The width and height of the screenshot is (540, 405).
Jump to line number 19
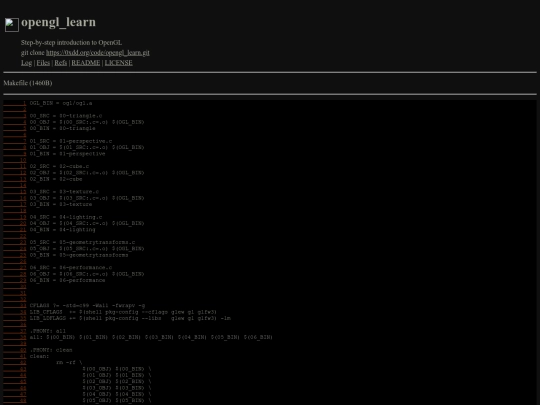[x=15, y=217]
